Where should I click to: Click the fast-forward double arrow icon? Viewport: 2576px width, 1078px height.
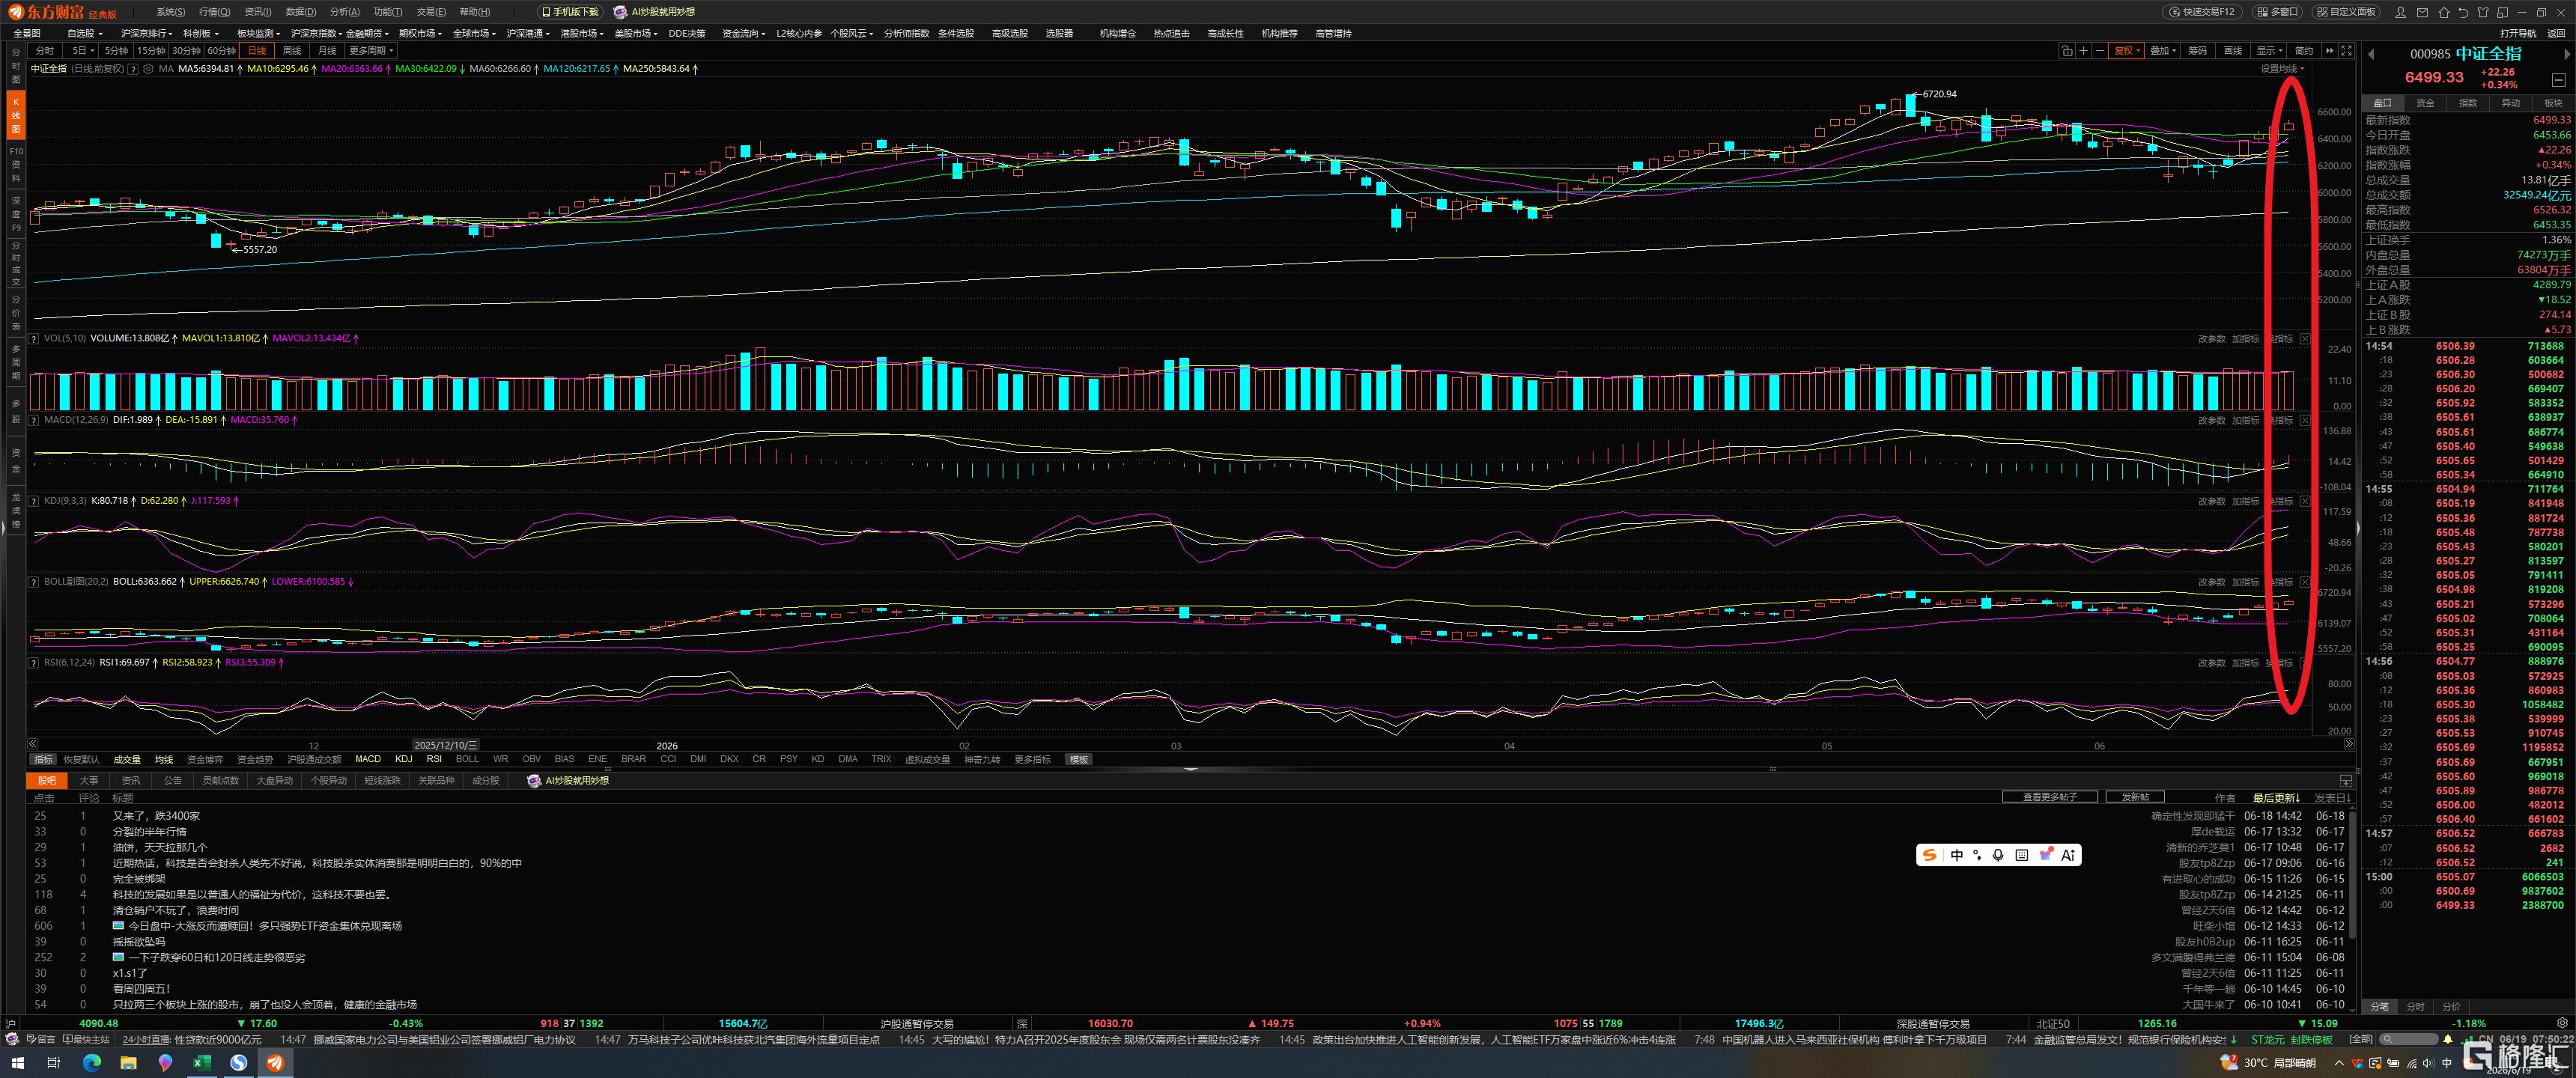click(x=2329, y=51)
